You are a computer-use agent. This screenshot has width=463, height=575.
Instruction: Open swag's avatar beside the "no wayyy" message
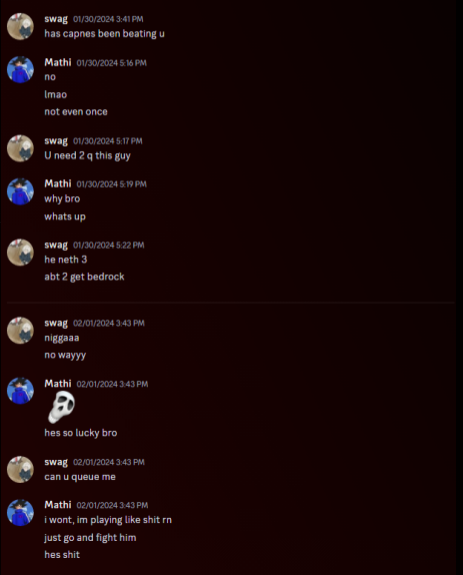(21, 330)
